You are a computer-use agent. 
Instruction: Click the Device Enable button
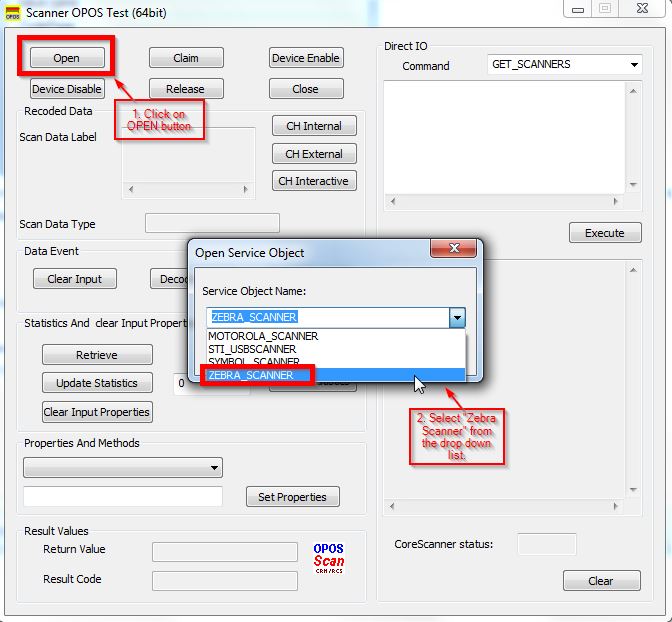[306, 58]
